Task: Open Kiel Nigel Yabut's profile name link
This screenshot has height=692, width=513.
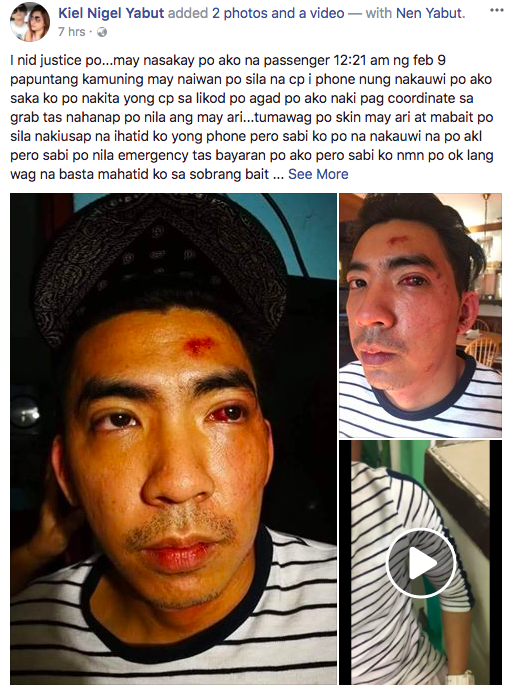Action: [111, 13]
